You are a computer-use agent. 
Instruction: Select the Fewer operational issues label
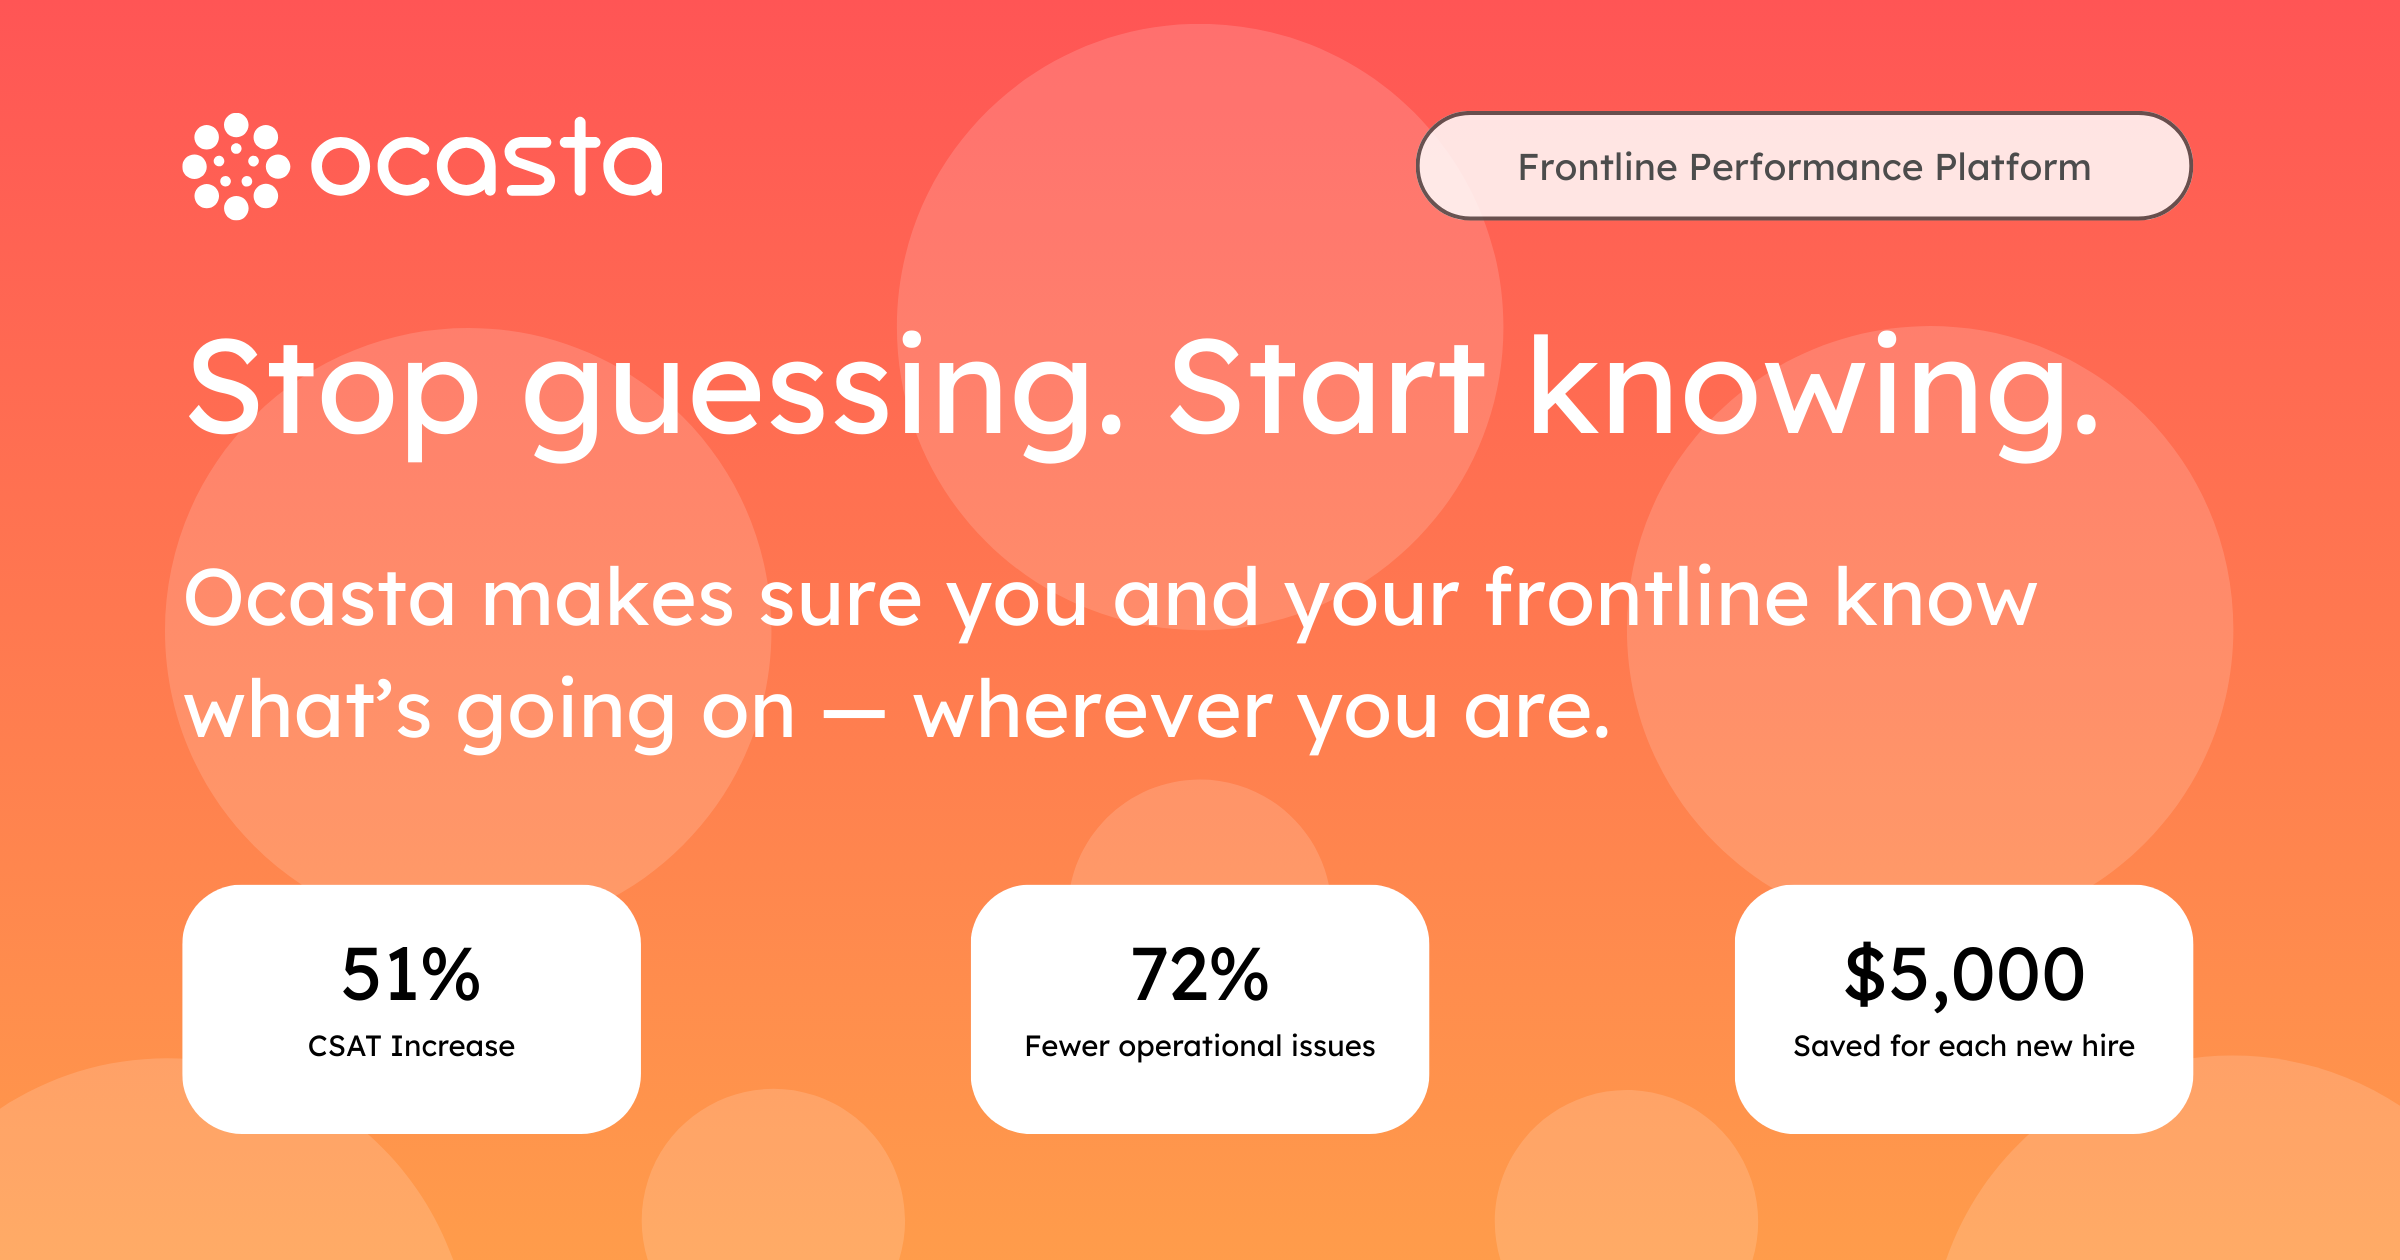click(1199, 1046)
